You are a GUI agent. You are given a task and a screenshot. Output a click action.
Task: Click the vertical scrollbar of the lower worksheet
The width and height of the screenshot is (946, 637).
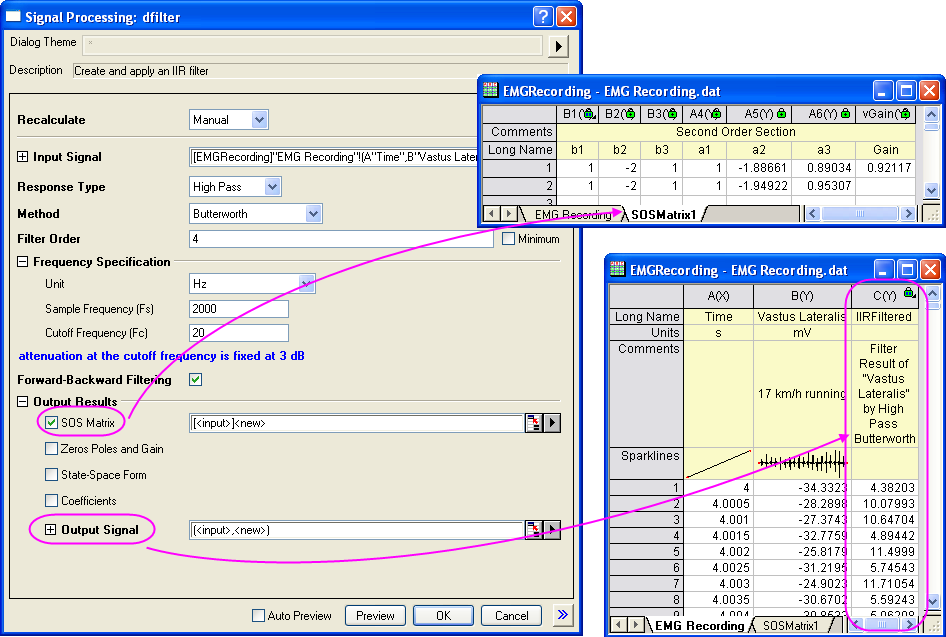pyautogui.click(x=932, y=450)
